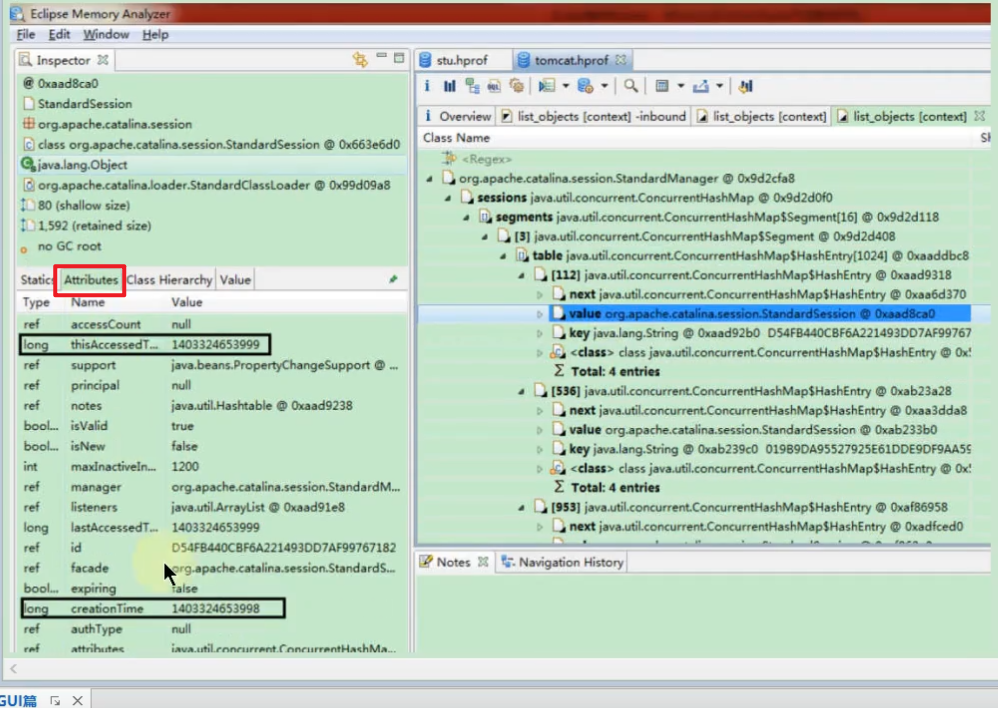Select the Class Hierarchy tab
This screenshot has width=998, height=708.
[169, 280]
